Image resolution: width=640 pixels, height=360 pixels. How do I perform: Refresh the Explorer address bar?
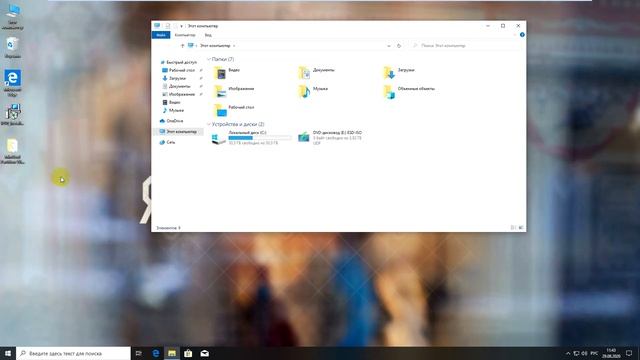pos(399,46)
